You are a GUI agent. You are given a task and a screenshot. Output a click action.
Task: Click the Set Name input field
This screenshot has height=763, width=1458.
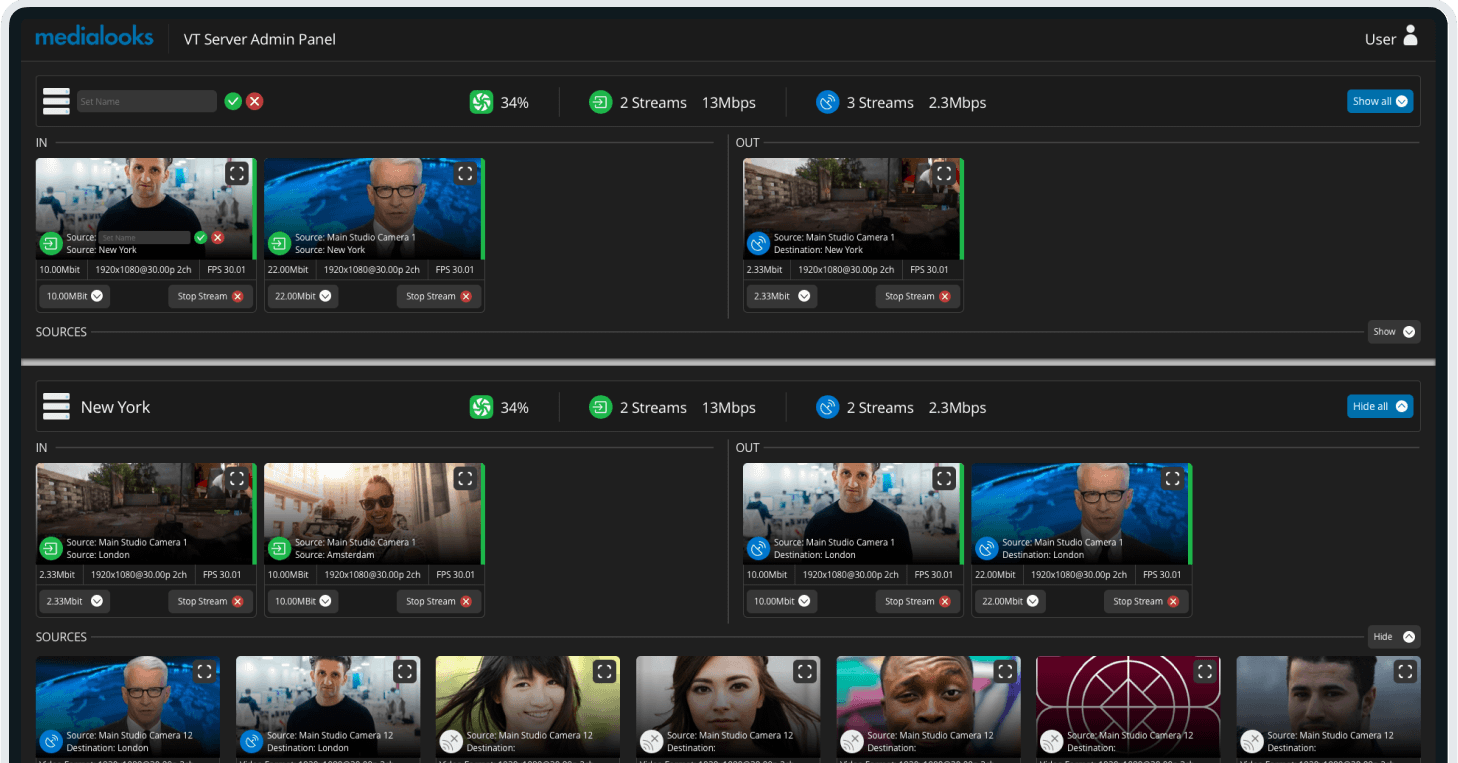click(x=146, y=101)
